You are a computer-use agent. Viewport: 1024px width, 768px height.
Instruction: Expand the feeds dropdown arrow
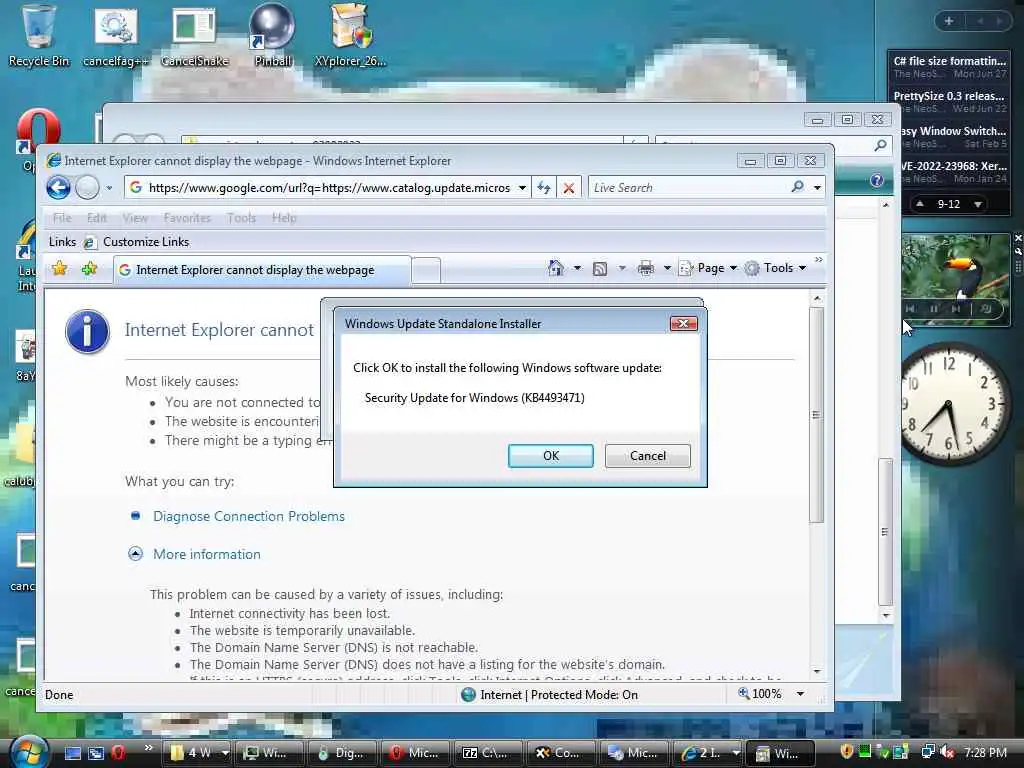(x=622, y=268)
